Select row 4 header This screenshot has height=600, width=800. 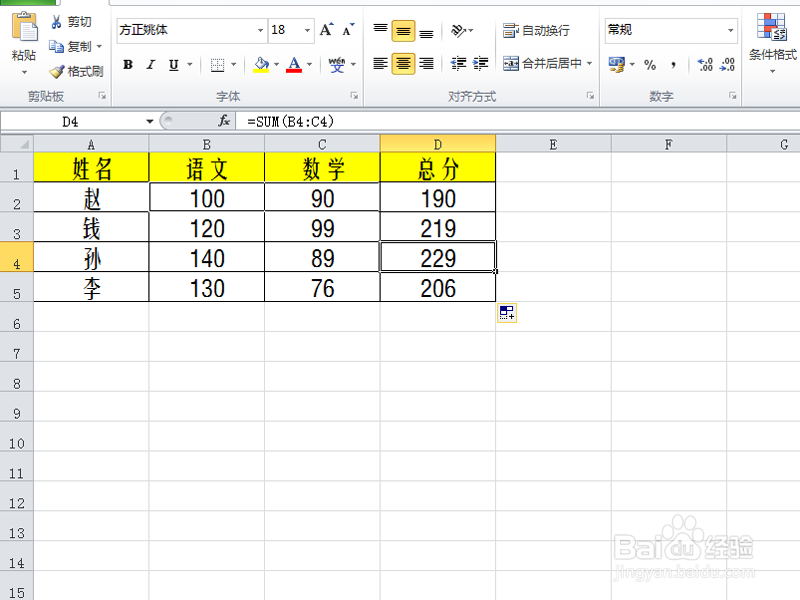(17, 257)
